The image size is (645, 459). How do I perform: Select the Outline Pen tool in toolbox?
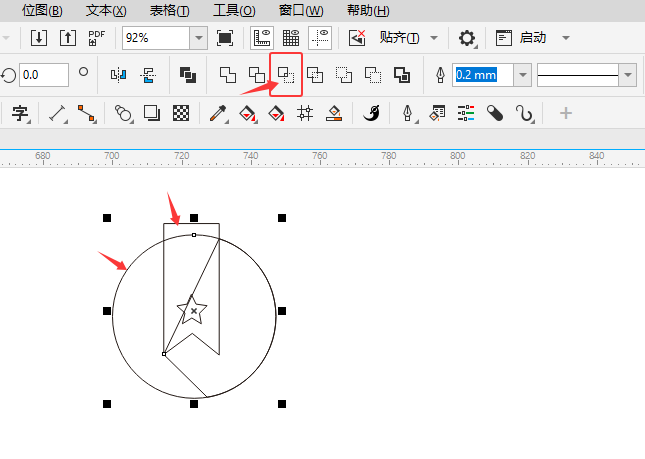408,113
